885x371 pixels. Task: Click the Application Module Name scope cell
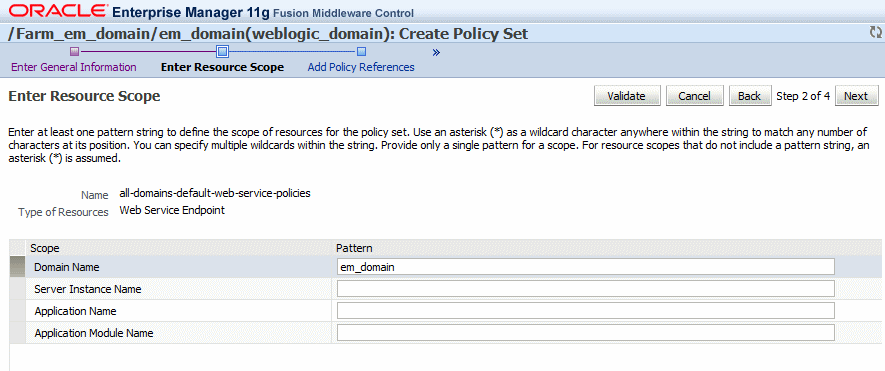click(x=178, y=333)
